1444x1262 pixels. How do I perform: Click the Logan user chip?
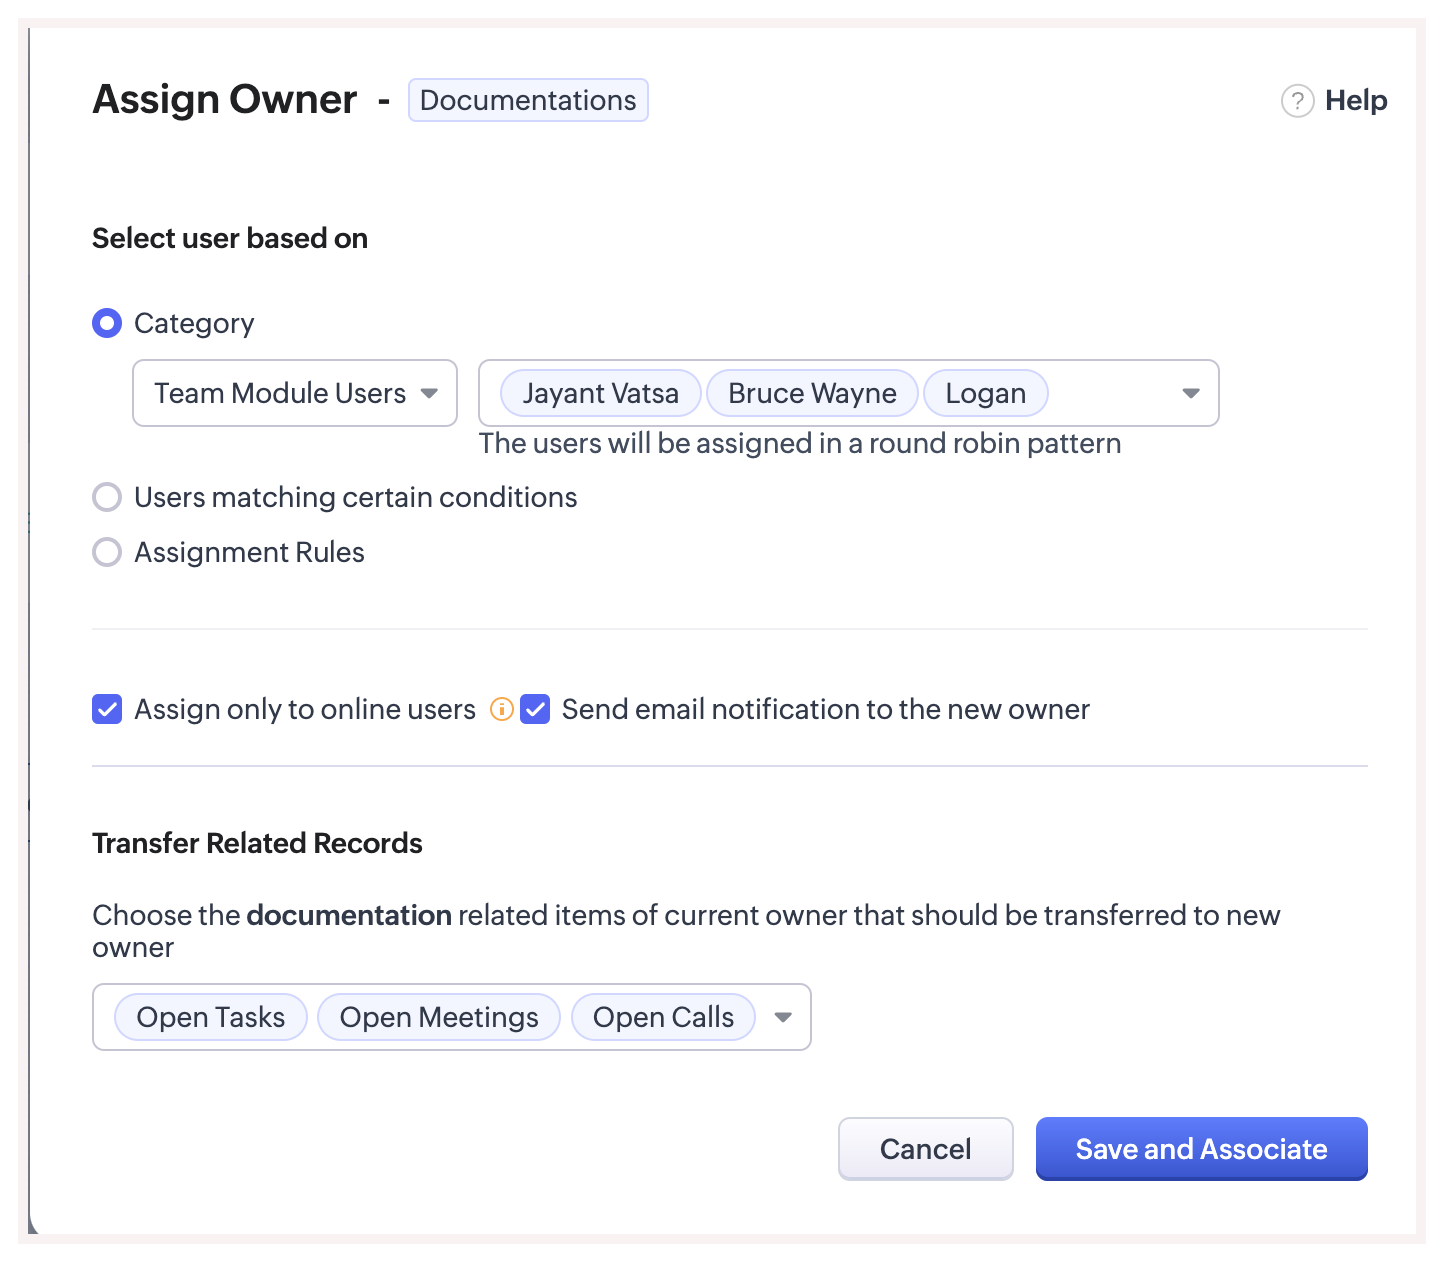point(985,394)
